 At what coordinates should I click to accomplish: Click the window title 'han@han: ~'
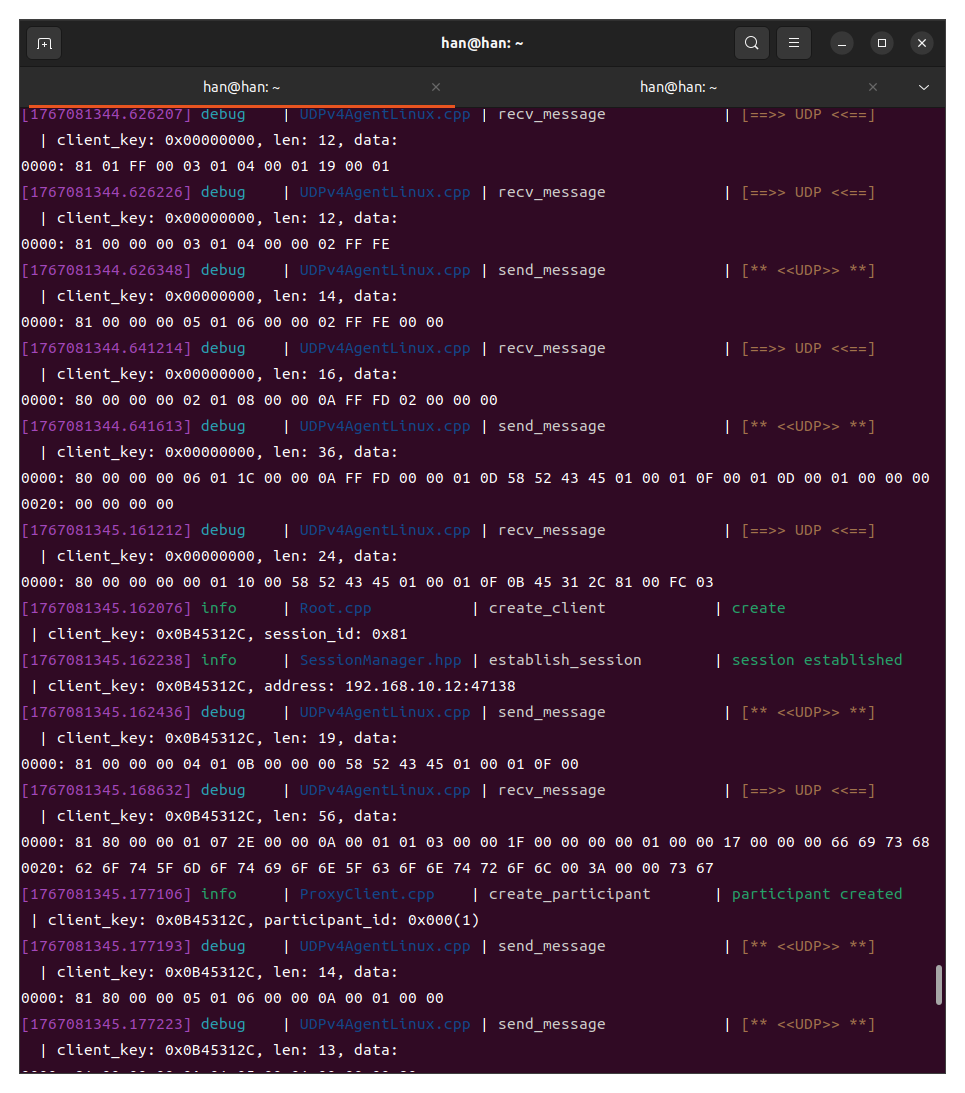(x=482, y=43)
